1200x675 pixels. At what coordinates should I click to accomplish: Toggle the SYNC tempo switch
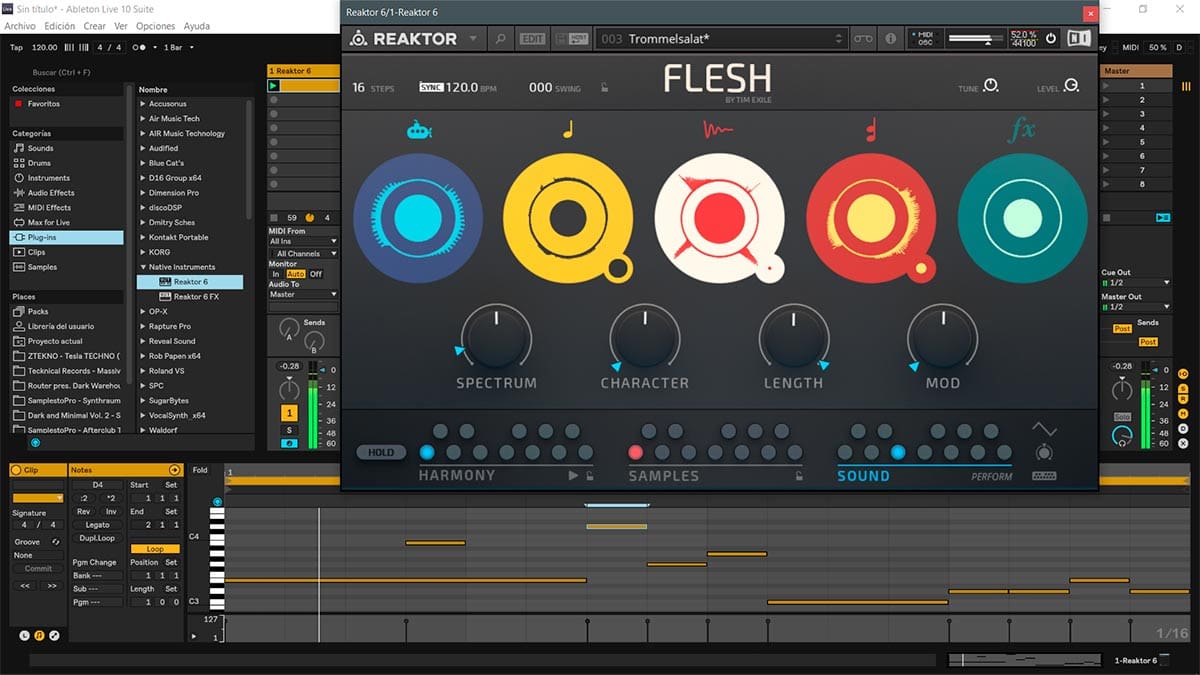[431, 87]
